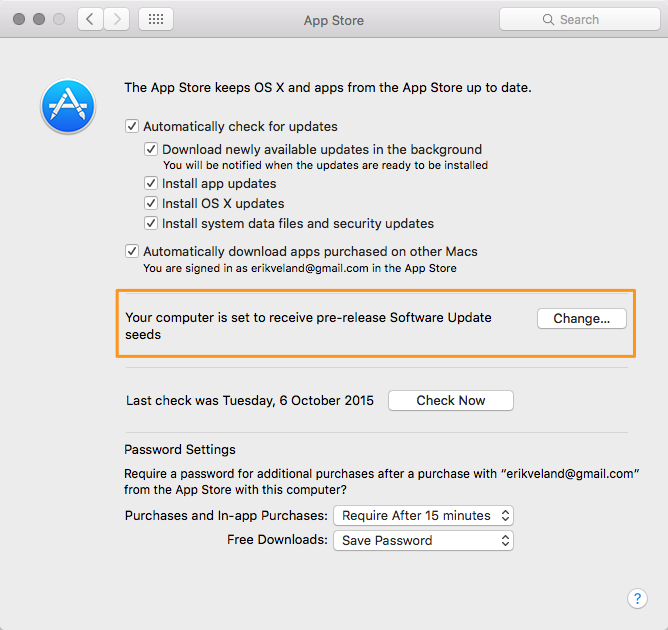Click the 'Password Settings' heading
Screen dimensions: 668x630
(x=180, y=449)
